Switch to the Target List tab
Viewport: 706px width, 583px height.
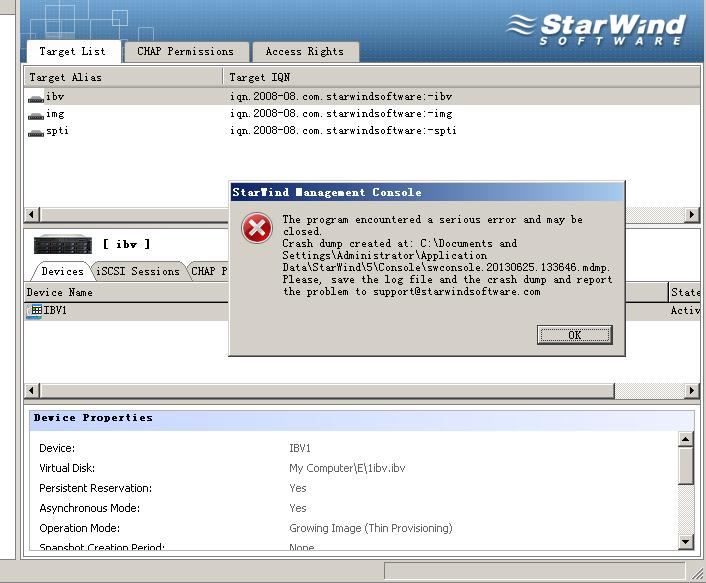pos(74,51)
